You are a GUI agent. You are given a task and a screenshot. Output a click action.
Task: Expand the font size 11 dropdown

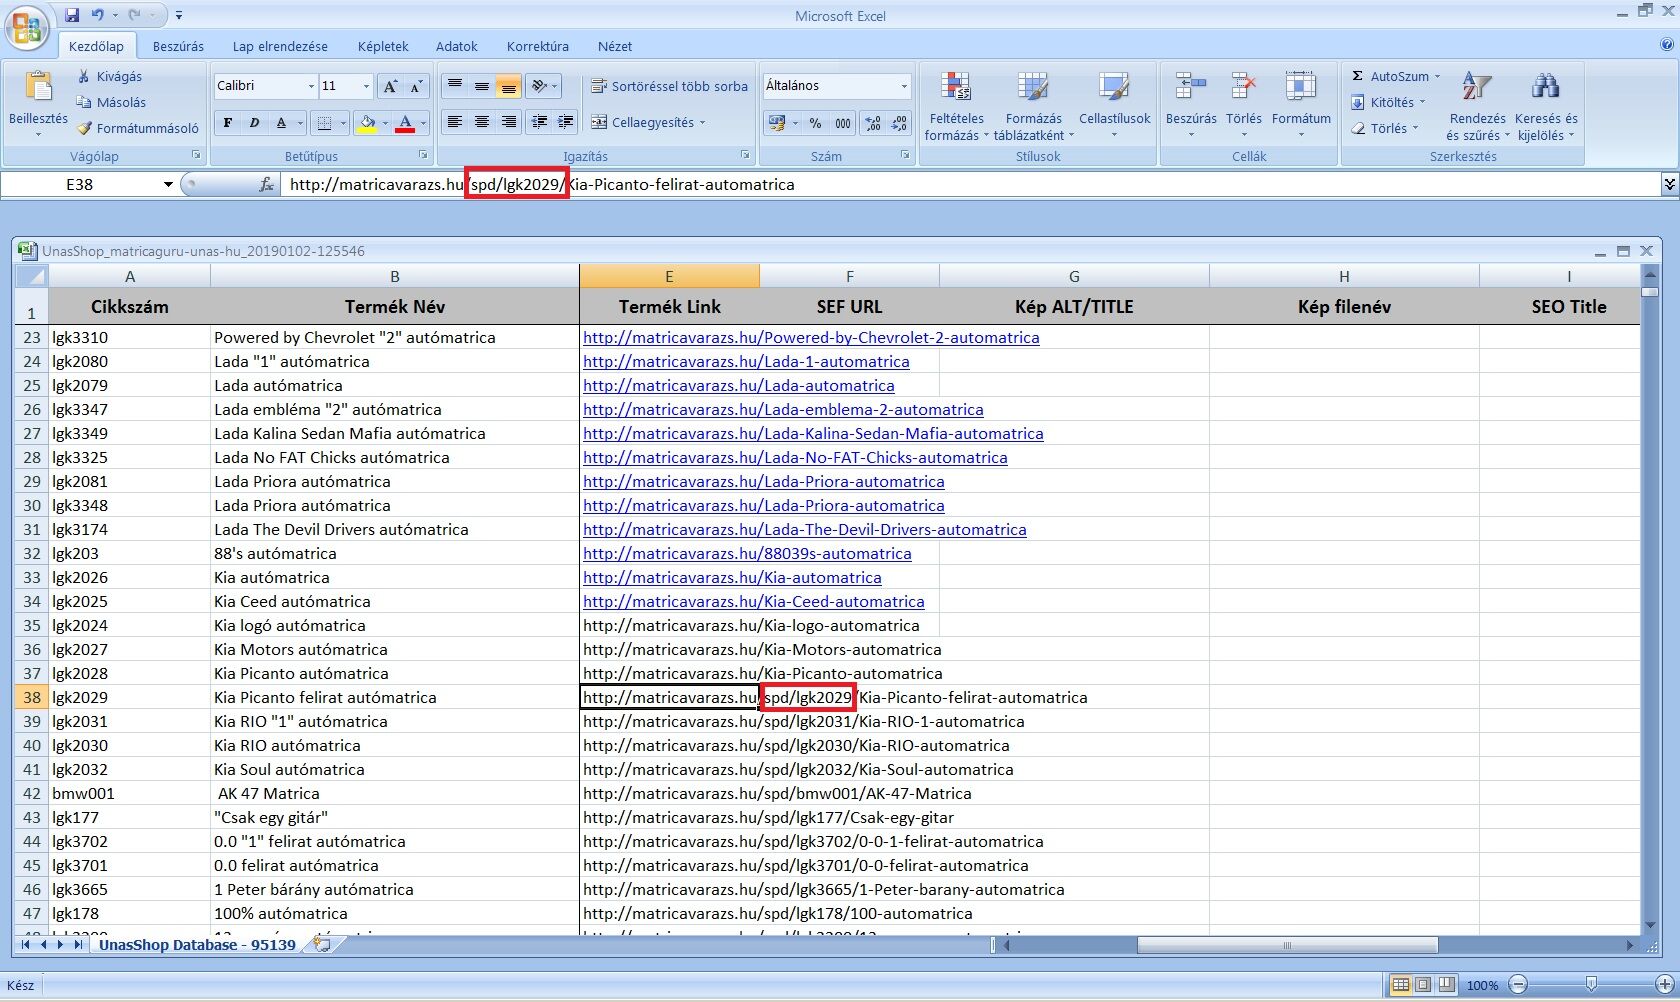coord(366,86)
